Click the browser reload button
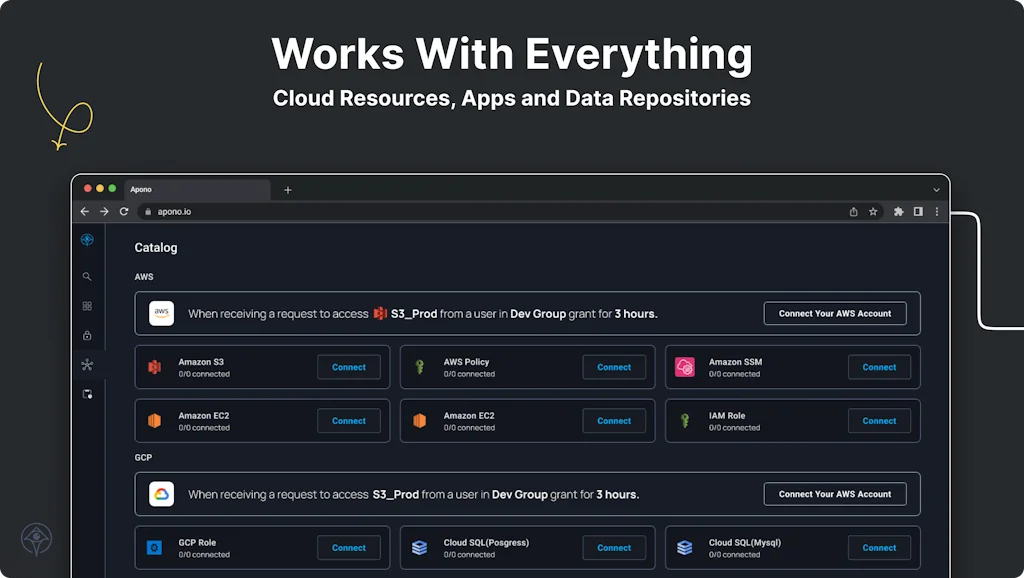The width and height of the screenshot is (1024, 578). coord(124,212)
